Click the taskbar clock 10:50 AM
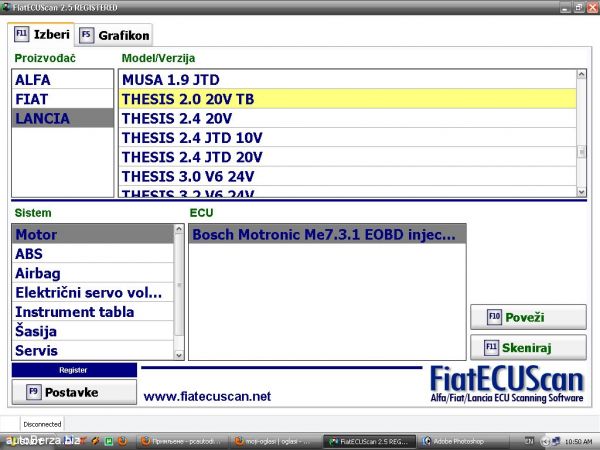600x450 pixels. (578, 442)
